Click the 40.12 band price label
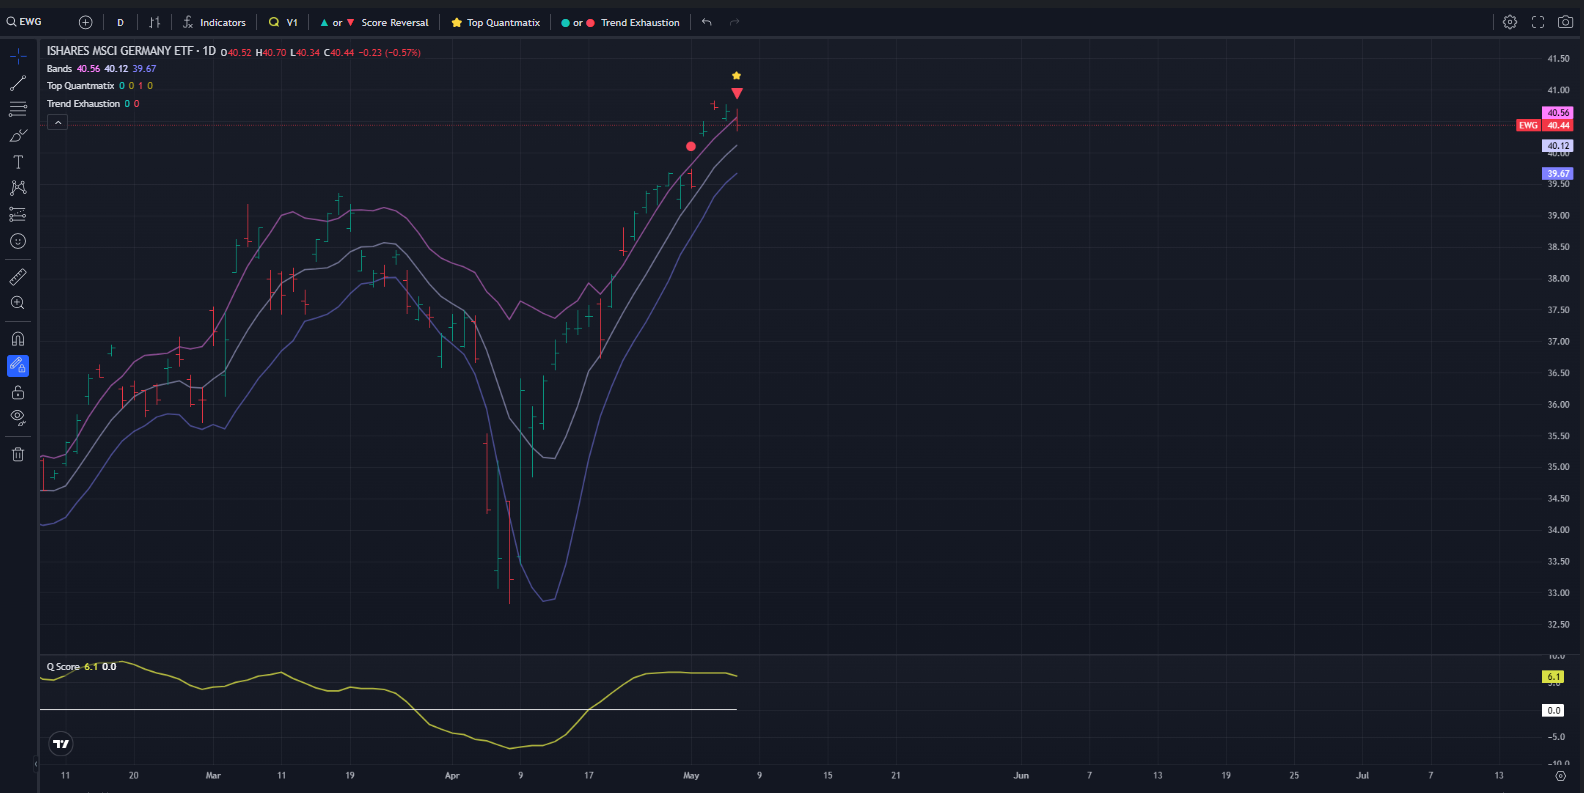The image size is (1584, 793). (x=1558, y=146)
